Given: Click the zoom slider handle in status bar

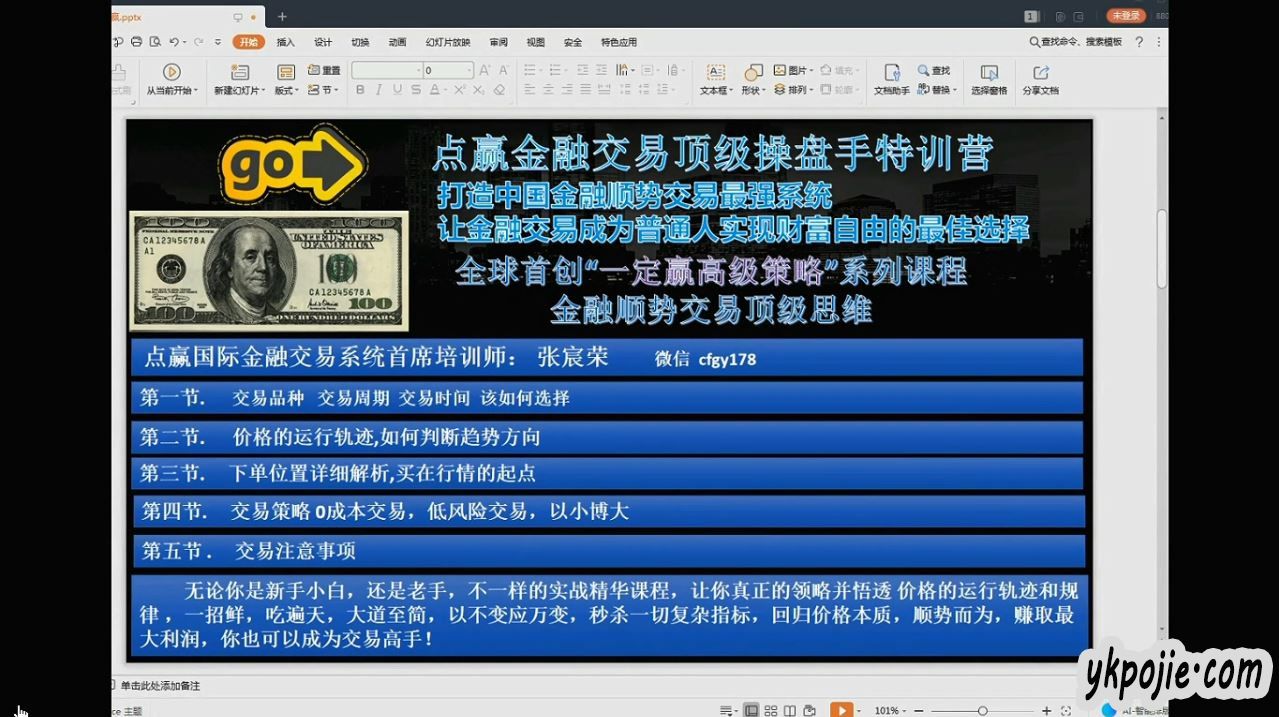Looking at the screenshot, I should 982,710.
